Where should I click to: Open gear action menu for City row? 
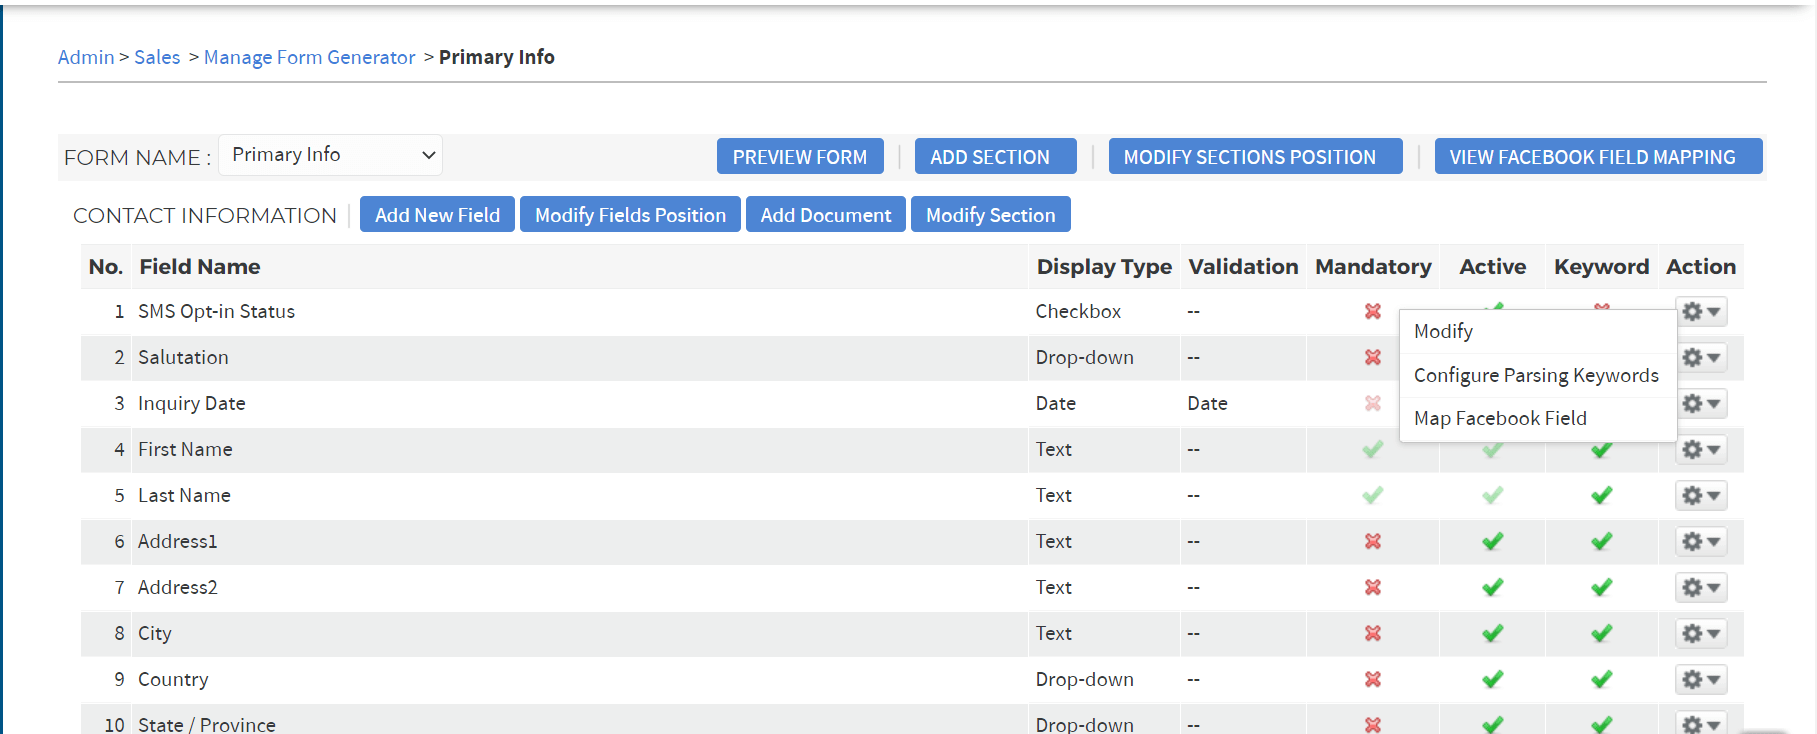(x=1700, y=633)
